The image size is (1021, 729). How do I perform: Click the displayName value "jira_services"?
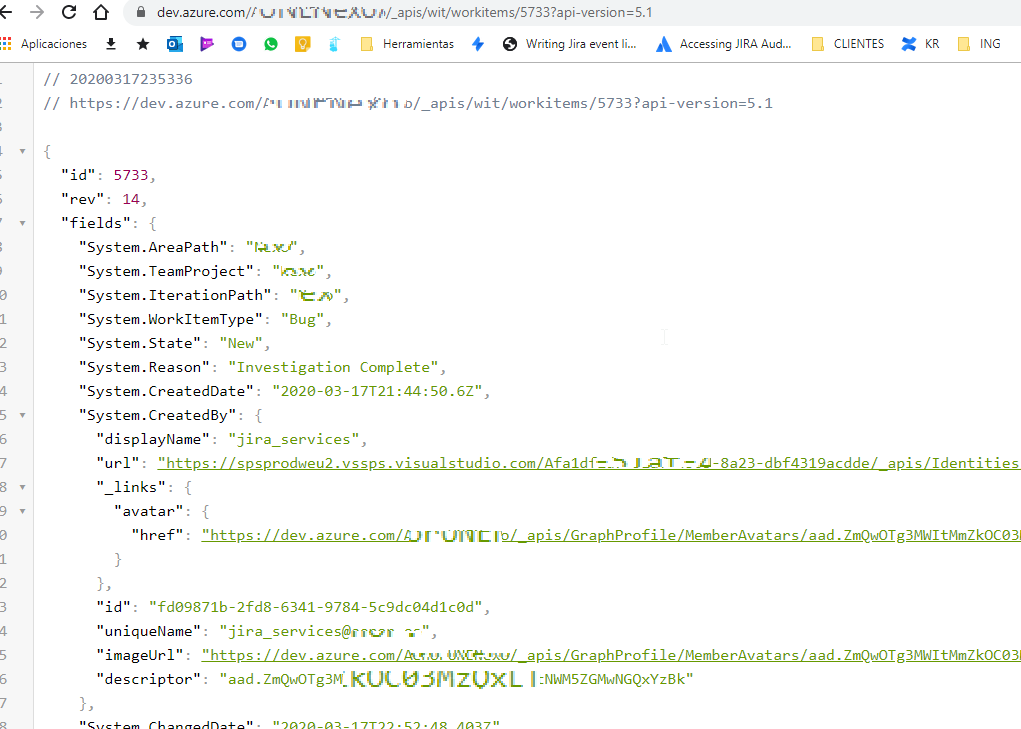point(294,439)
